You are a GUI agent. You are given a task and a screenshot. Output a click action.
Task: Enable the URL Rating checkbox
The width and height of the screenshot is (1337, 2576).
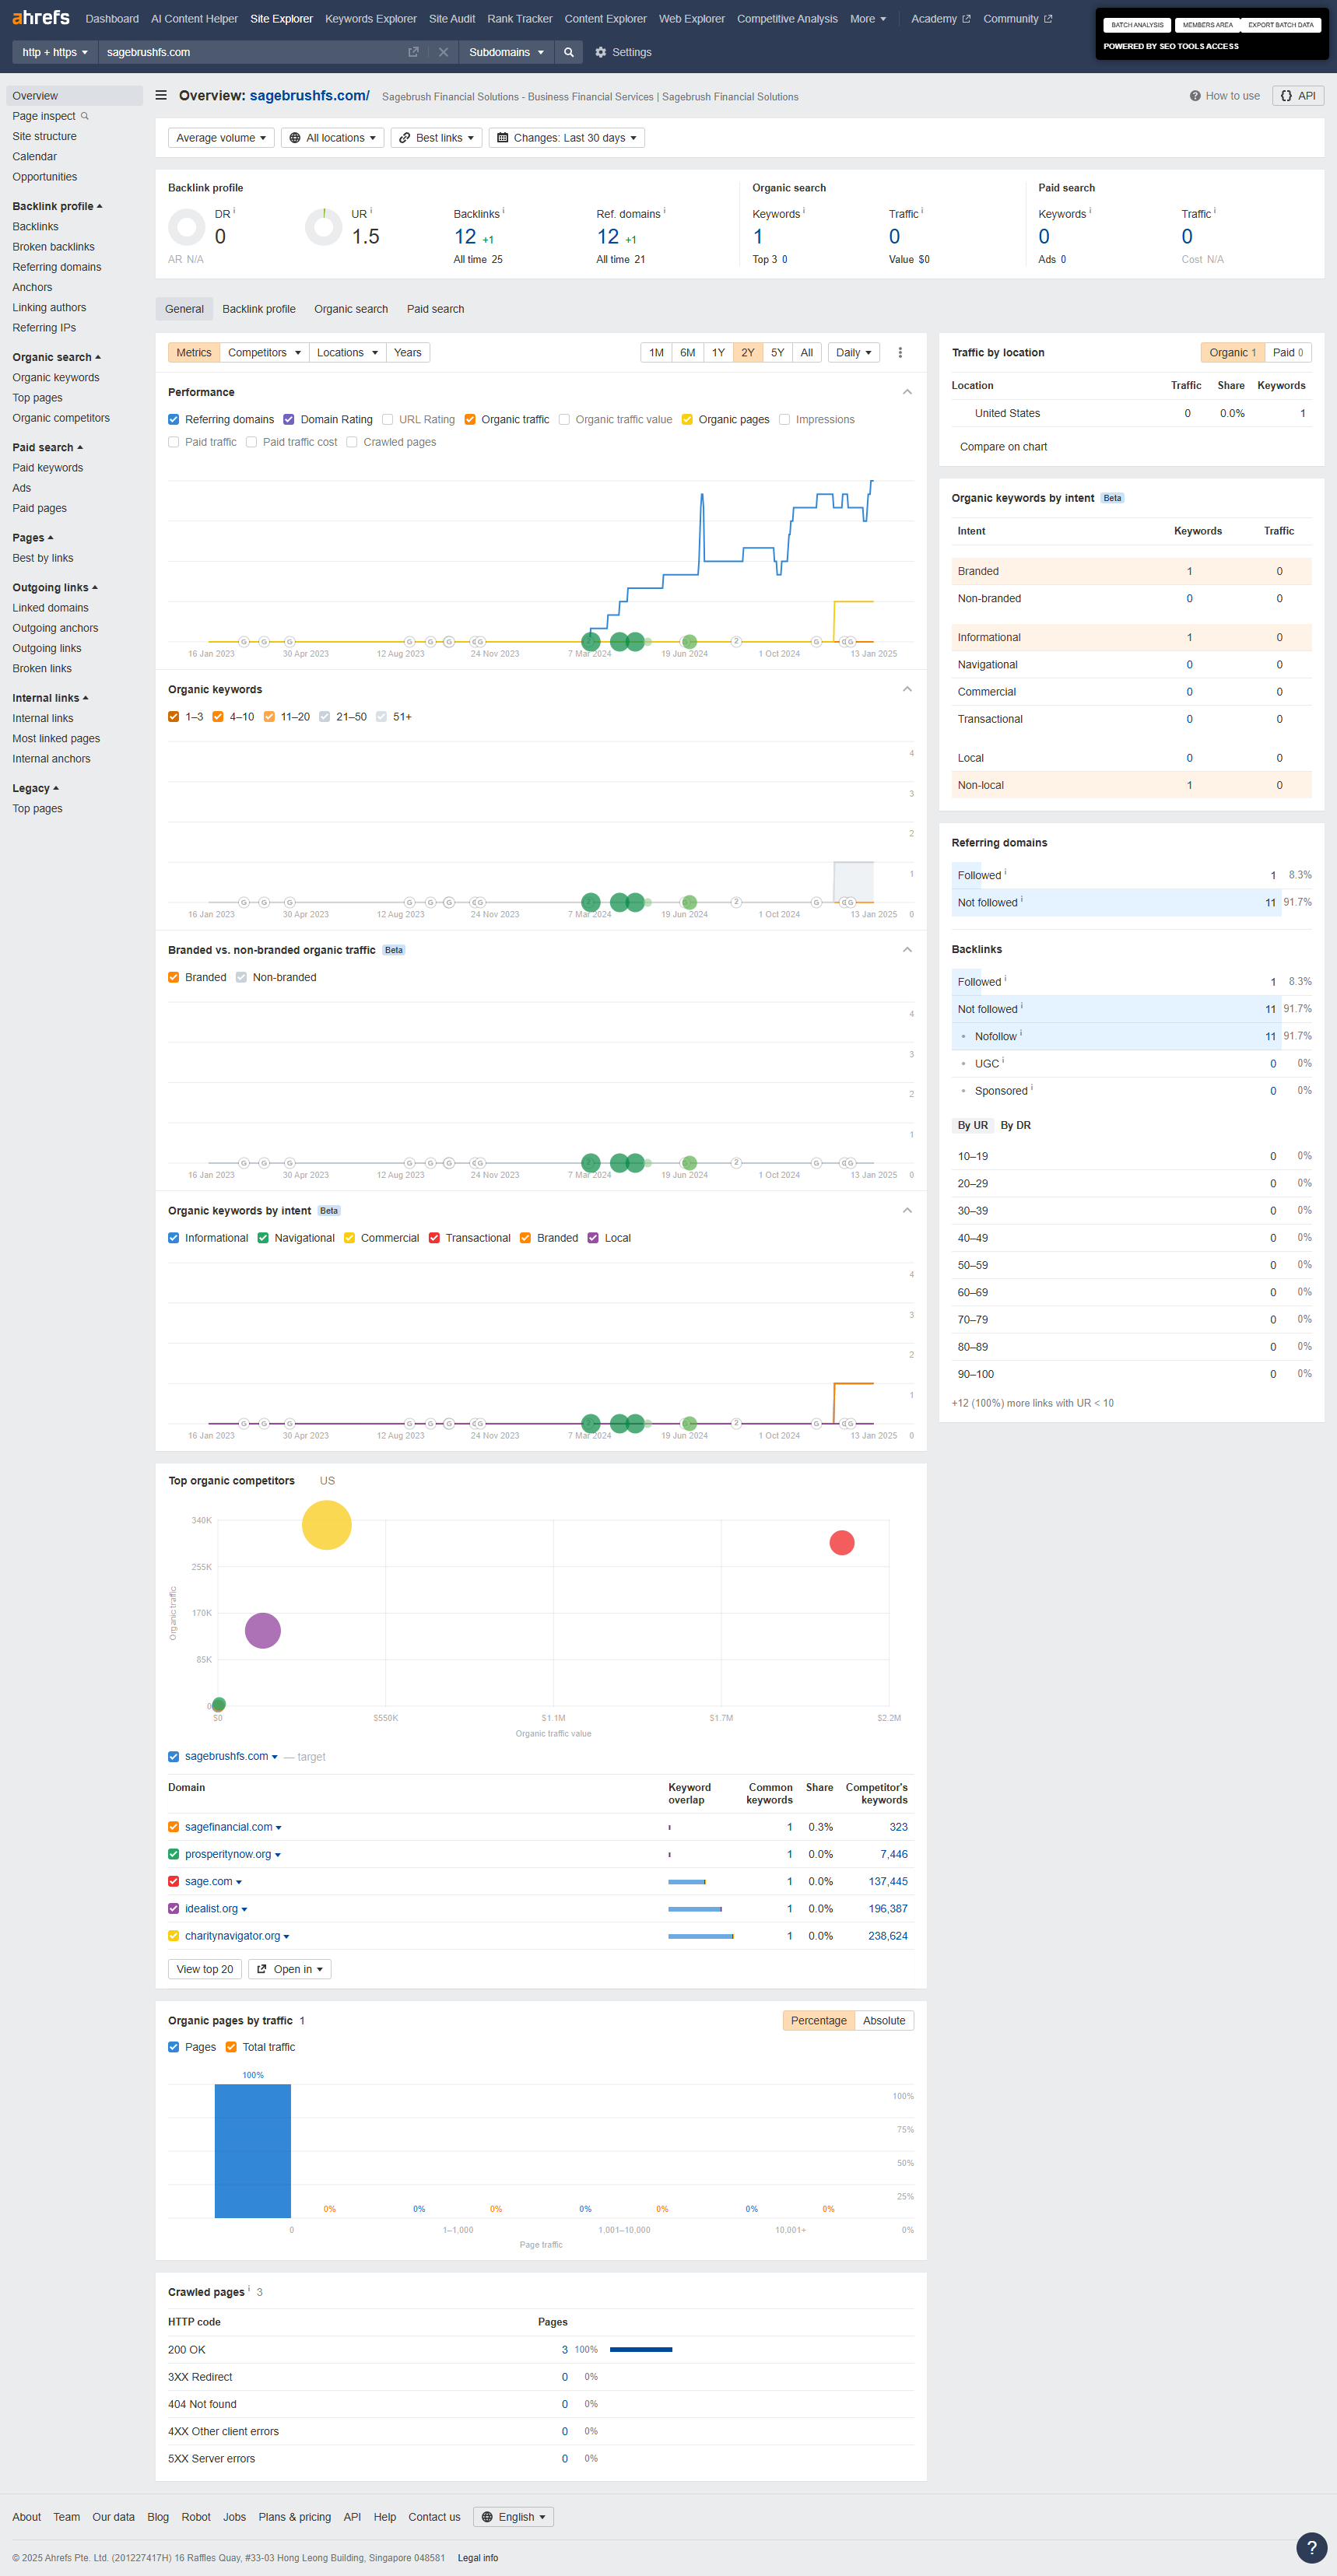coord(388,420)
